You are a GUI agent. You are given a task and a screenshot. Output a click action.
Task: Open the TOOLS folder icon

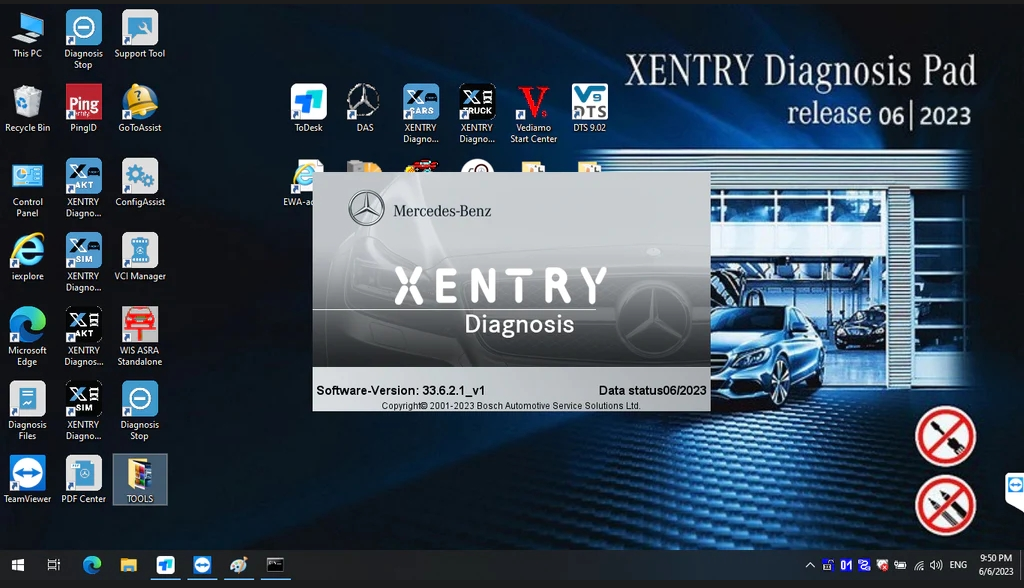(140, 480)
